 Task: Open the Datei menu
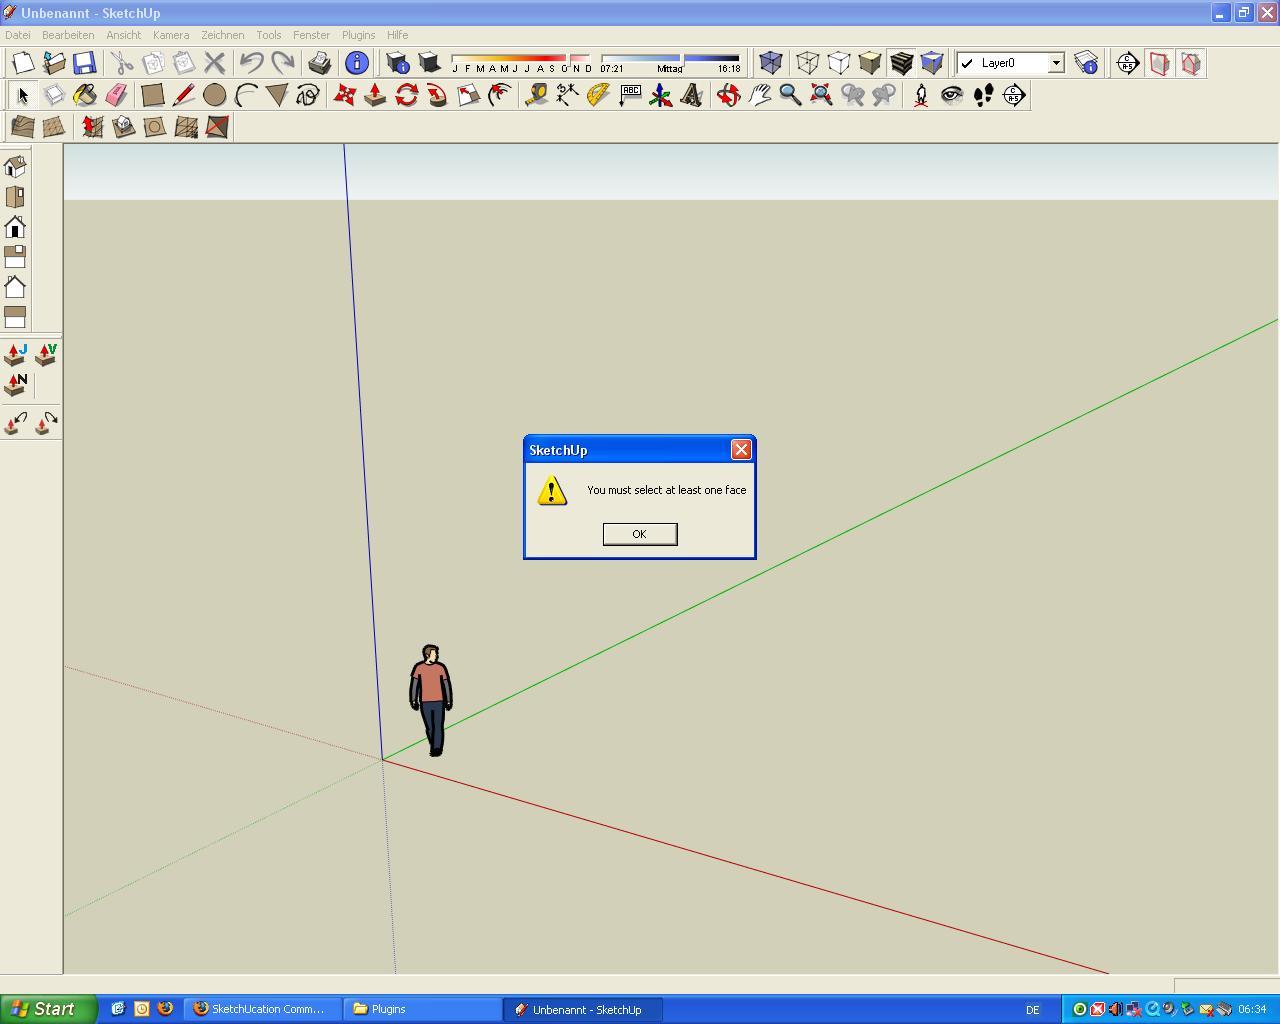pyautogui.click(x=18, y=35)
